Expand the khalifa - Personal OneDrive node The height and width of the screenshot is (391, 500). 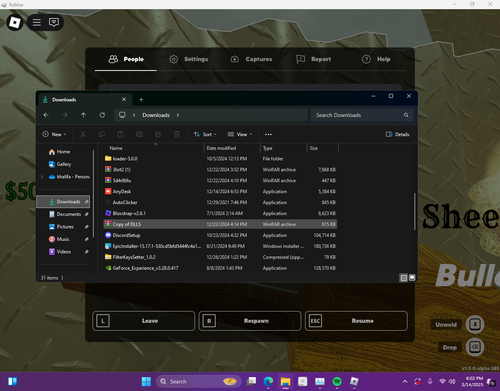(42, 177)
